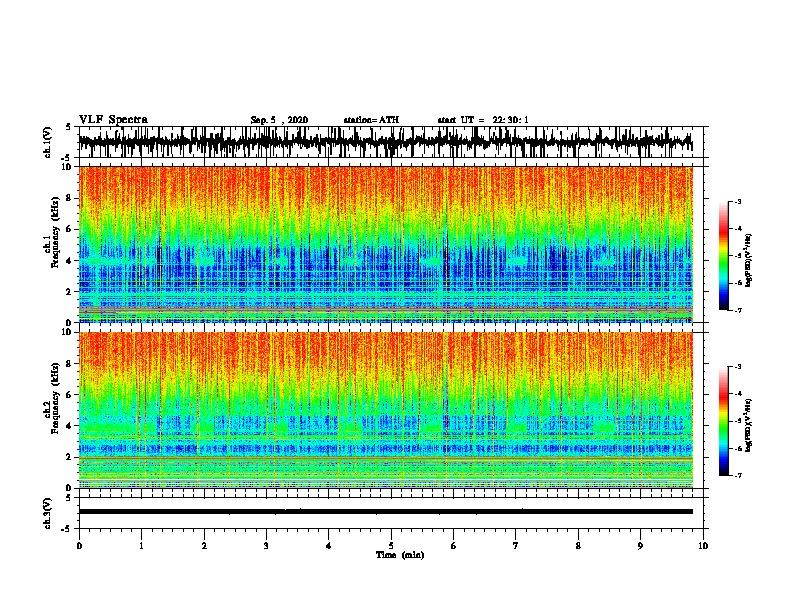
Task: Click time axis tick label "4"
Action: [x=329, y=546]
